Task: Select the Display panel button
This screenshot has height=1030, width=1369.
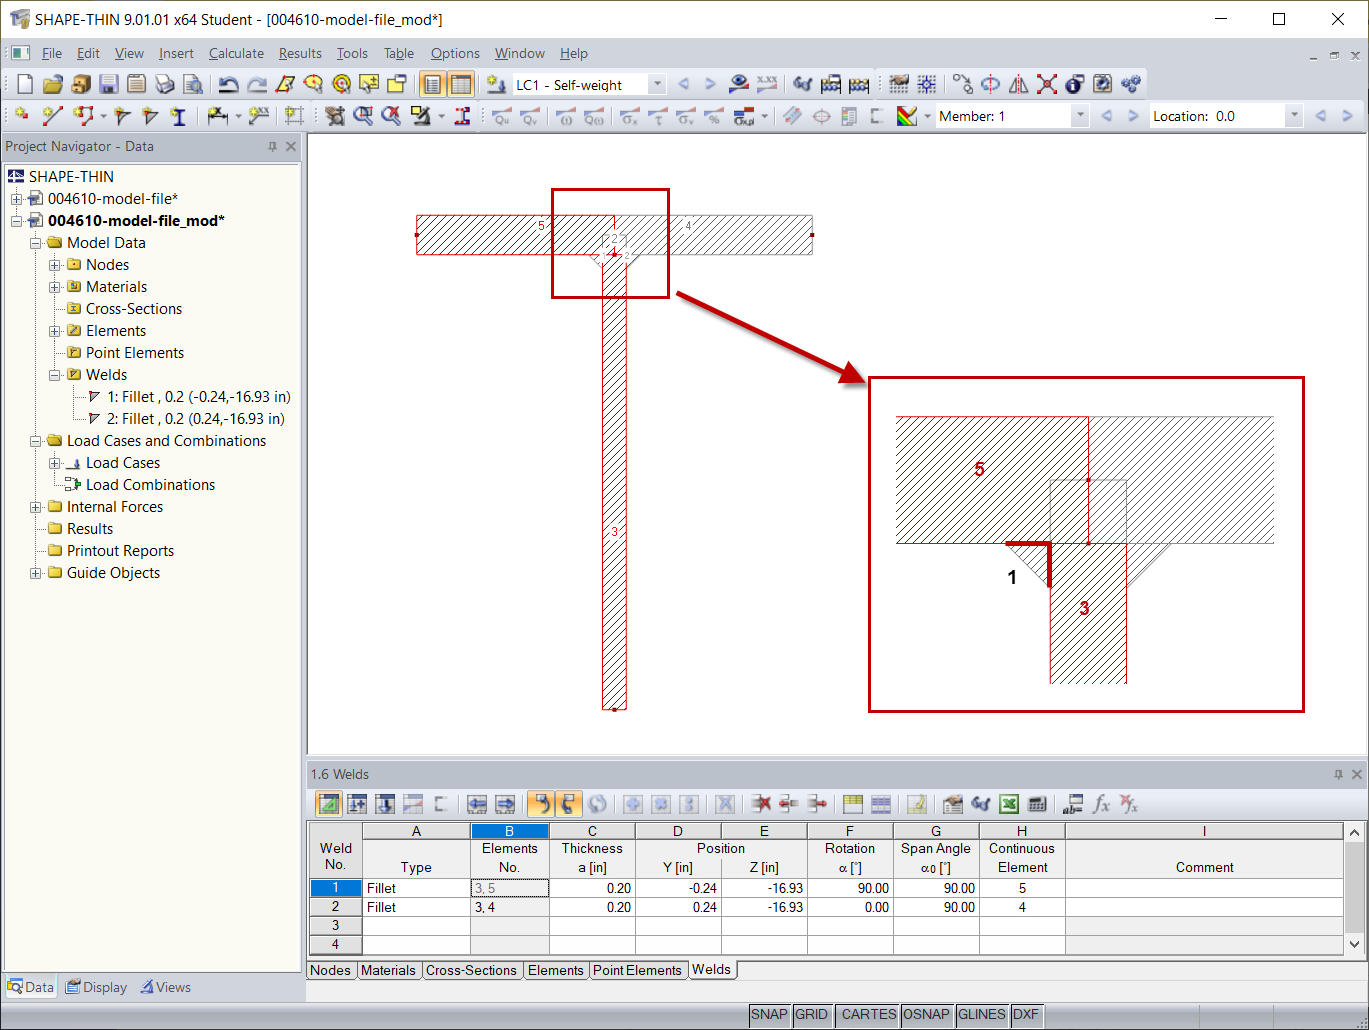Action: [95, 987]
